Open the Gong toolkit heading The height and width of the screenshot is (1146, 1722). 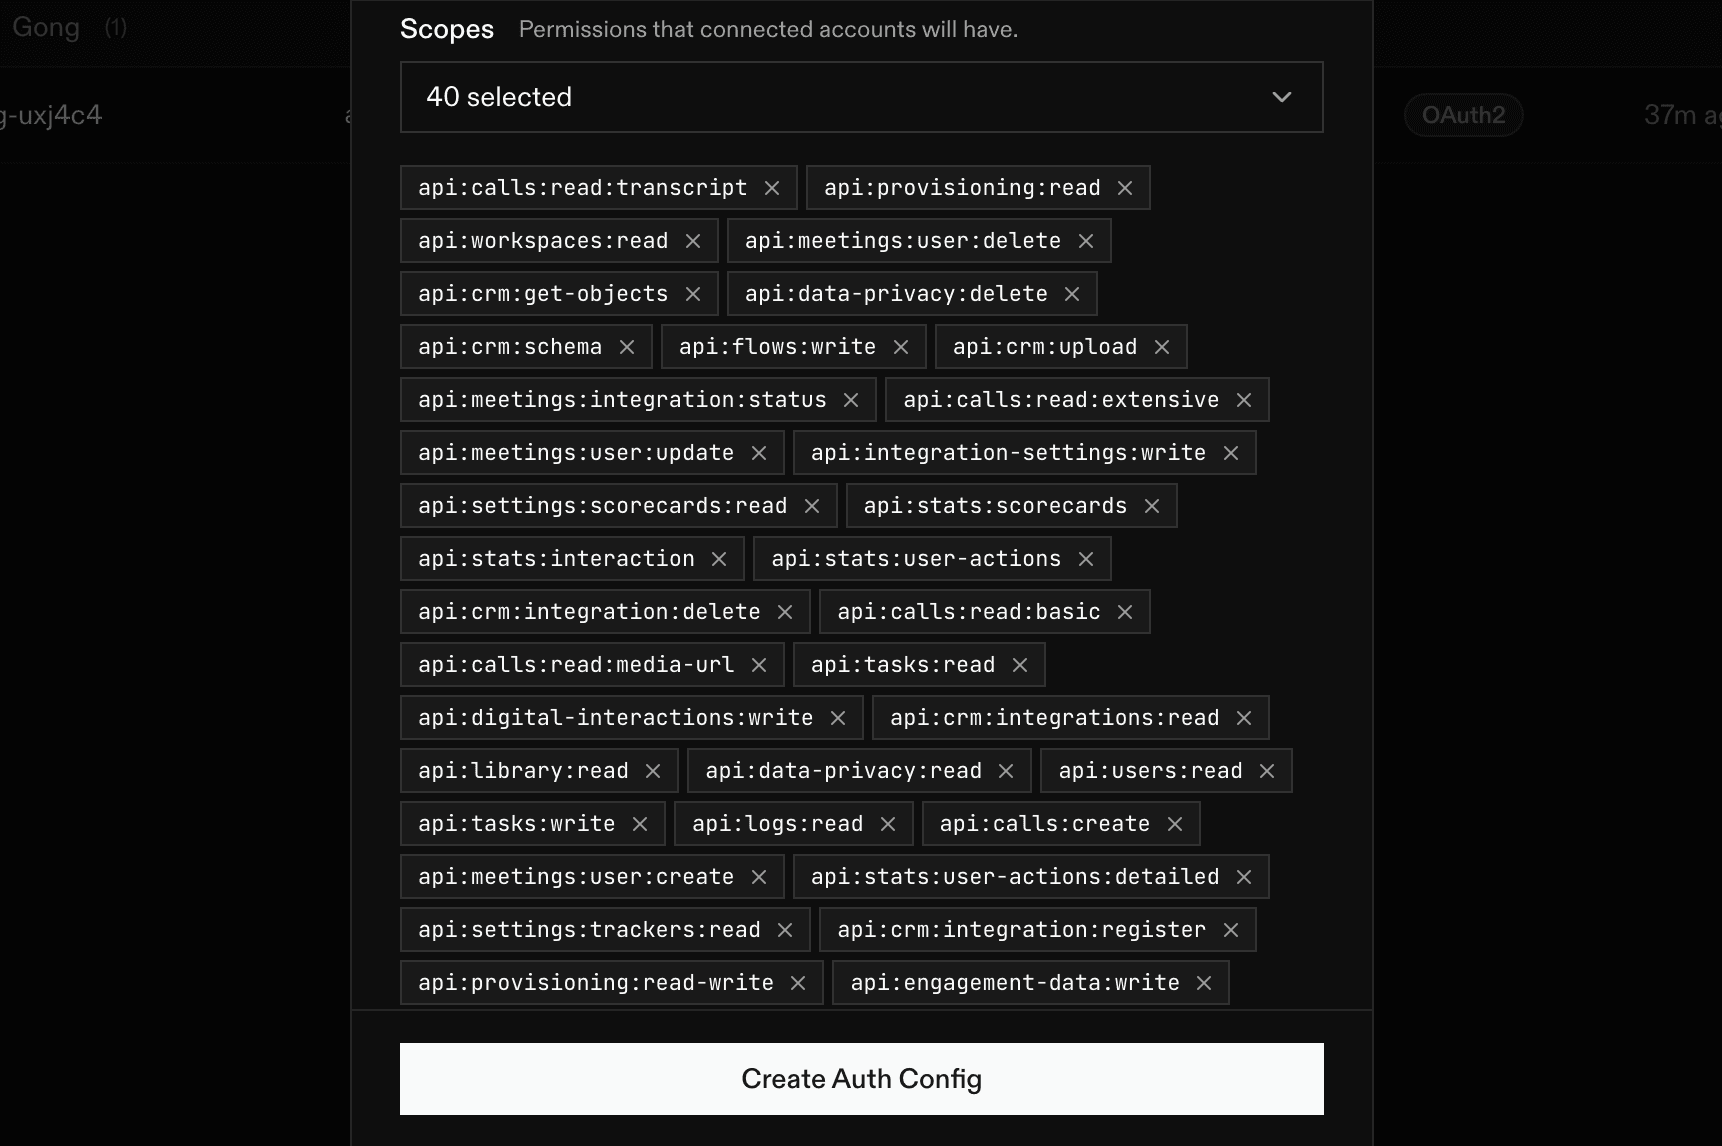pos(46,27)
